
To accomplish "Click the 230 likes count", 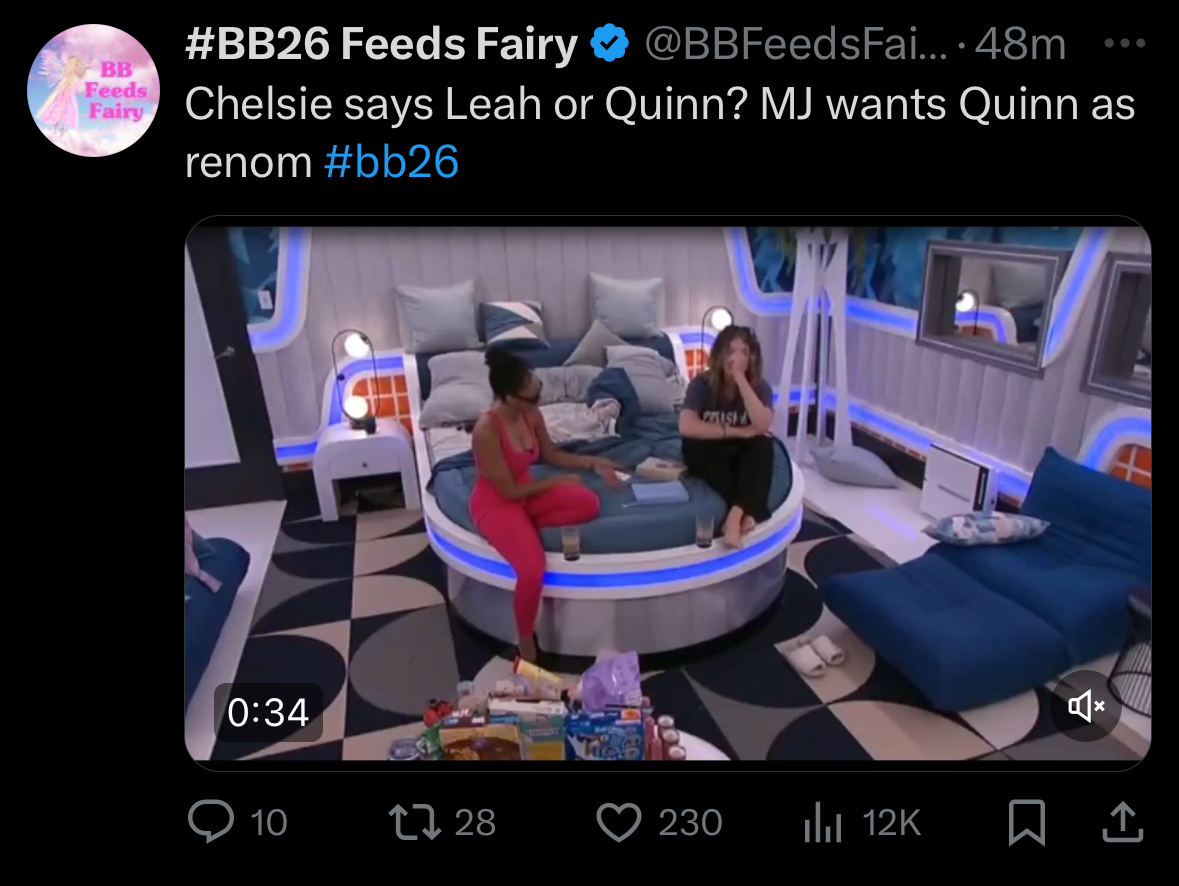I will point(690,822).
